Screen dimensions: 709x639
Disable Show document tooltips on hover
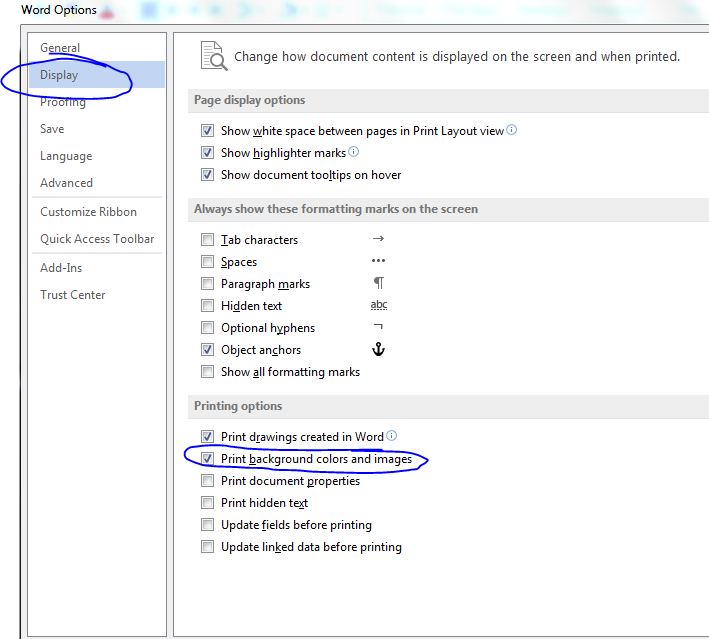(207, 175)
